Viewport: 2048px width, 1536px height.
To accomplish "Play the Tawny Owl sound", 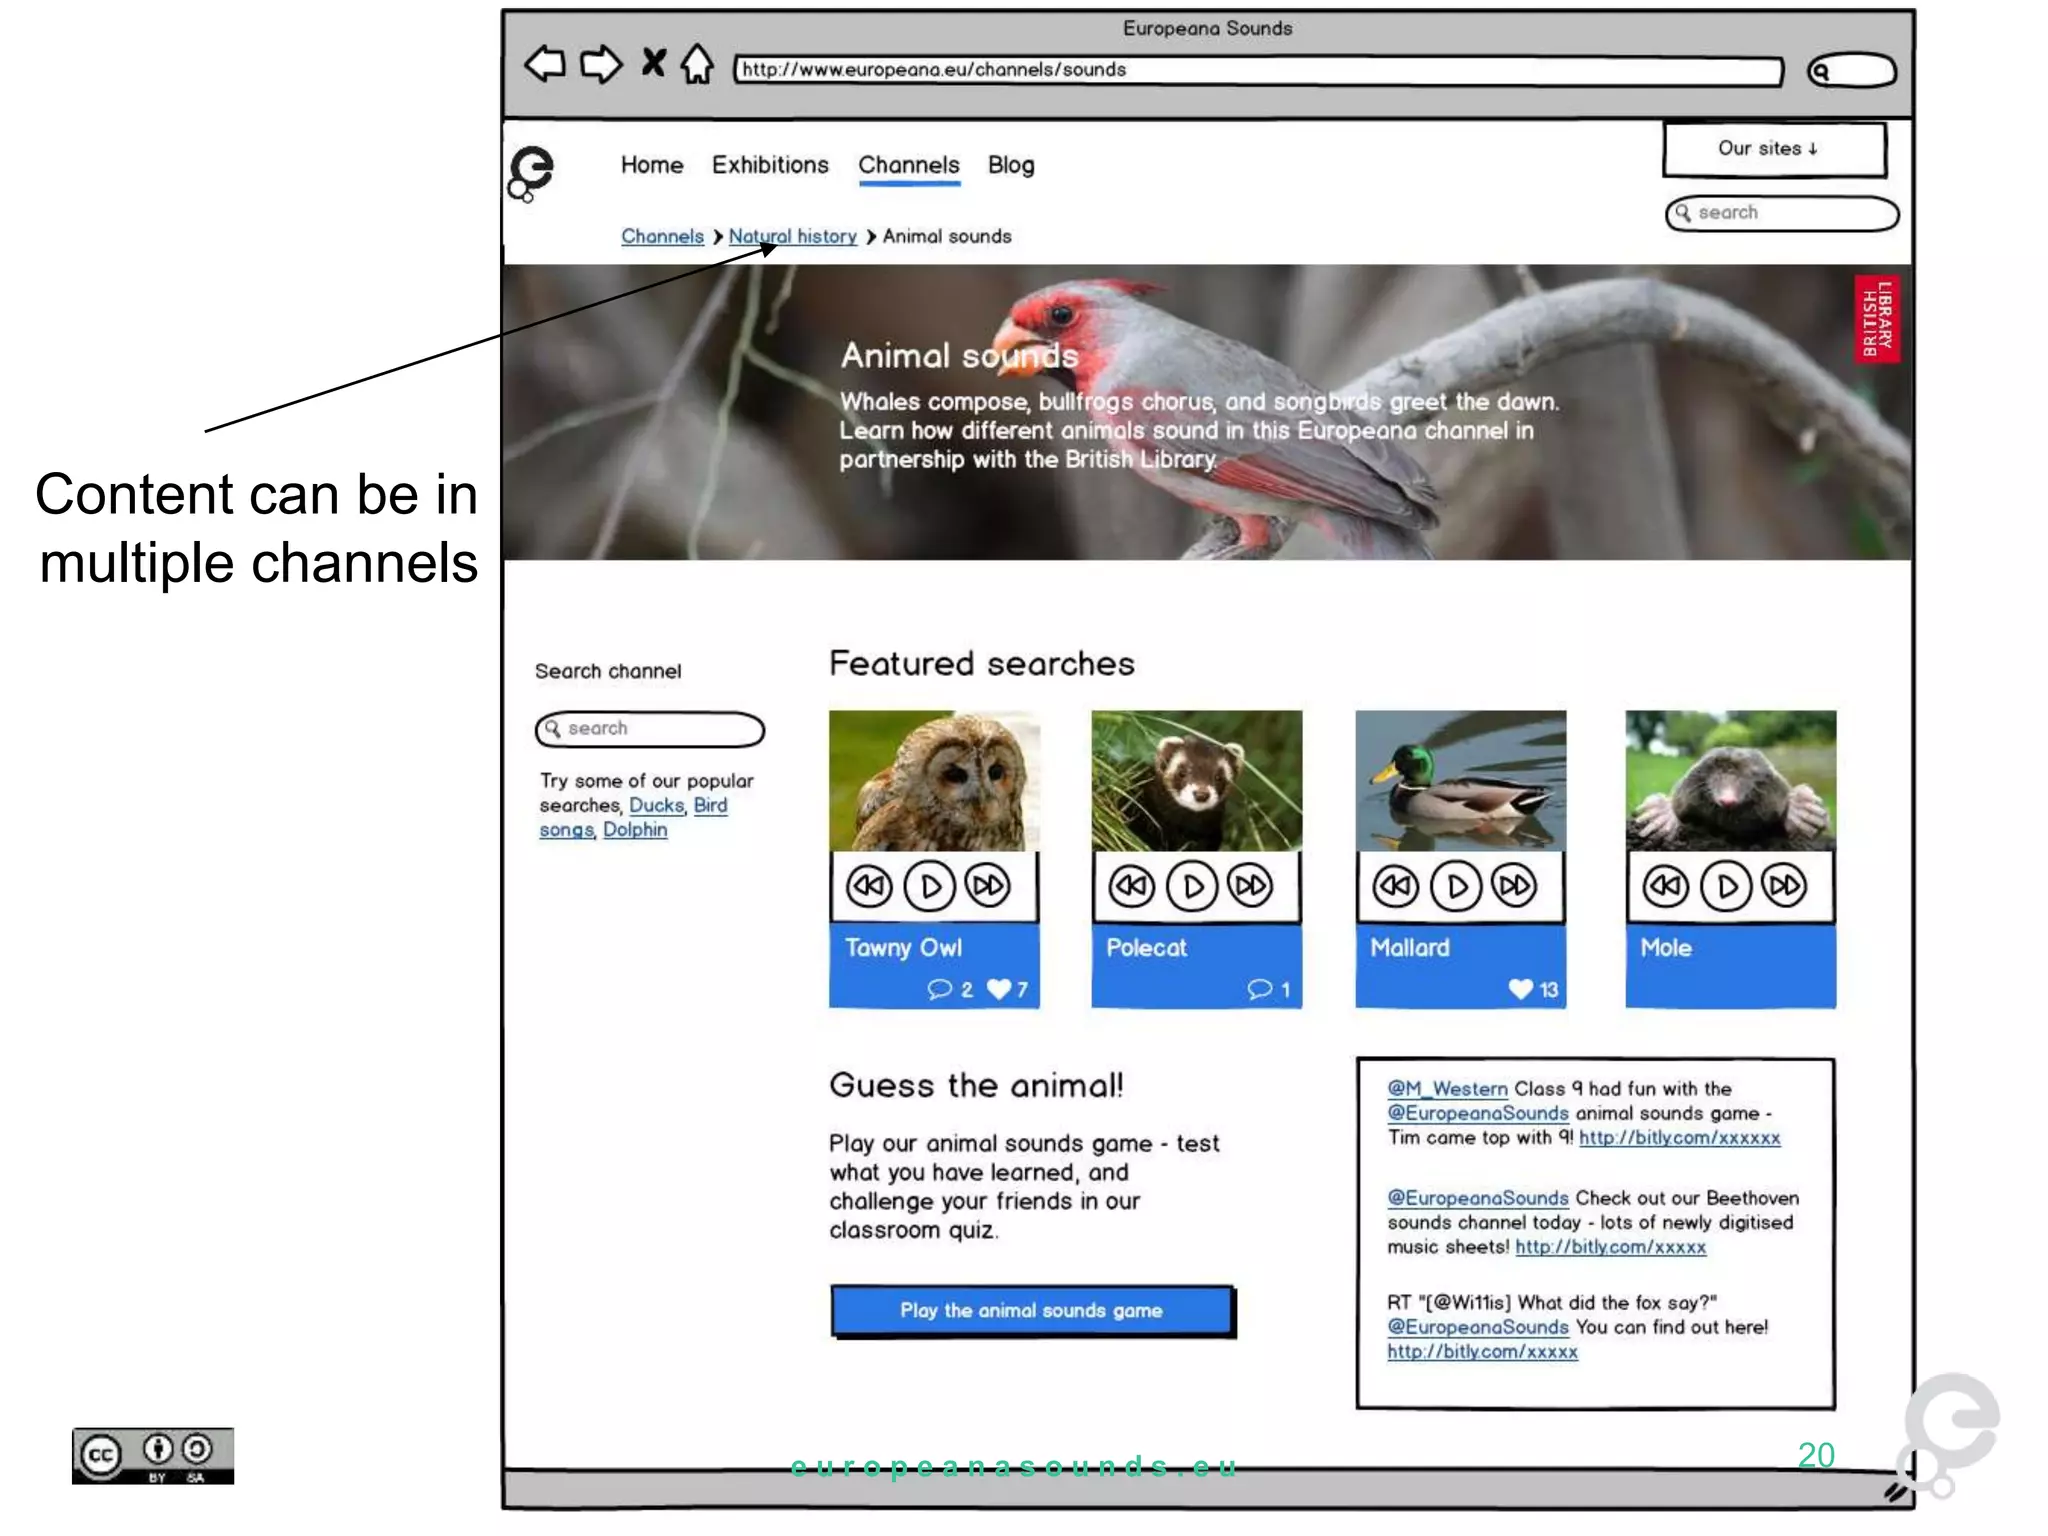I will tap(929, 886).
